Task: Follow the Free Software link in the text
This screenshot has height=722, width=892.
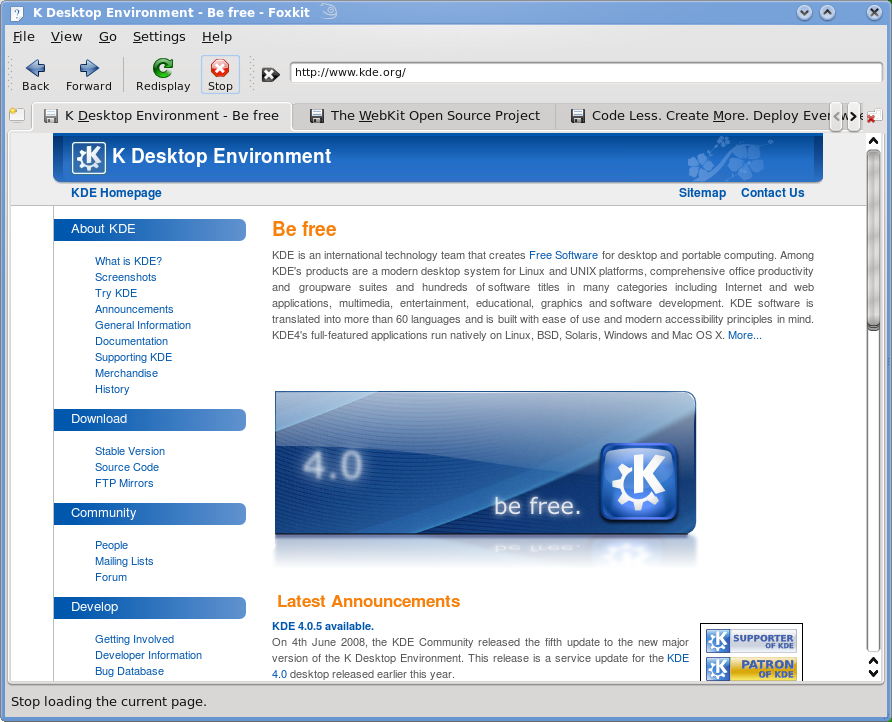Action: click(563, 255)
